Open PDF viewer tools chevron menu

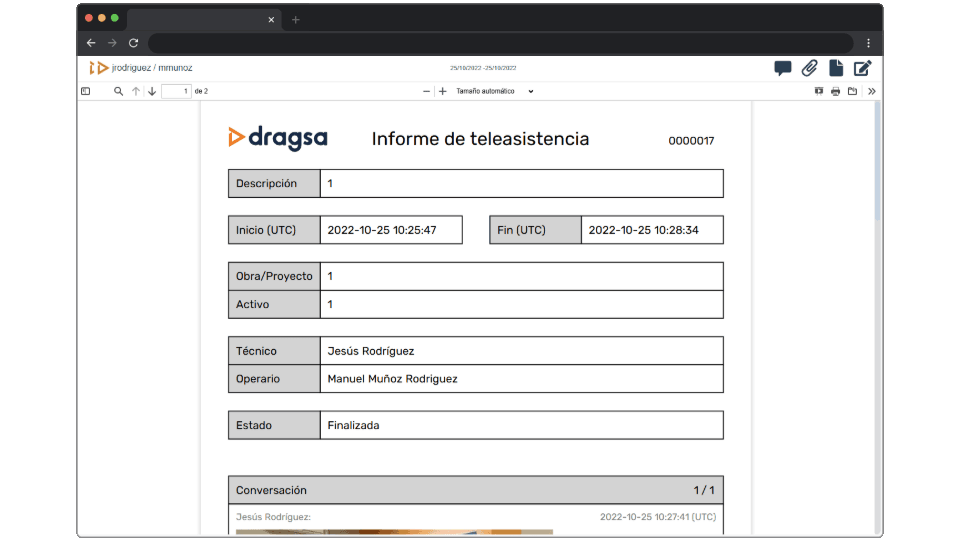point(872,91)
